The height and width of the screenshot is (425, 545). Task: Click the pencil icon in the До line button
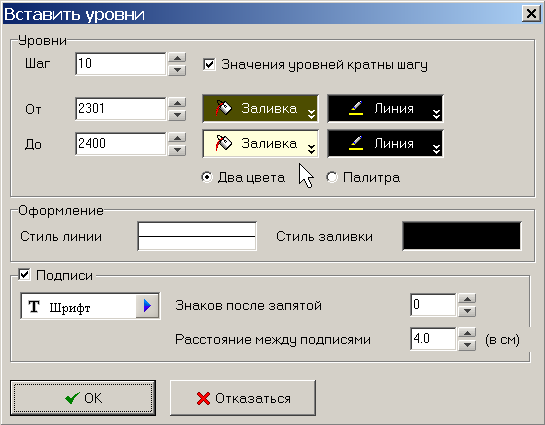(x=356, y=143)
